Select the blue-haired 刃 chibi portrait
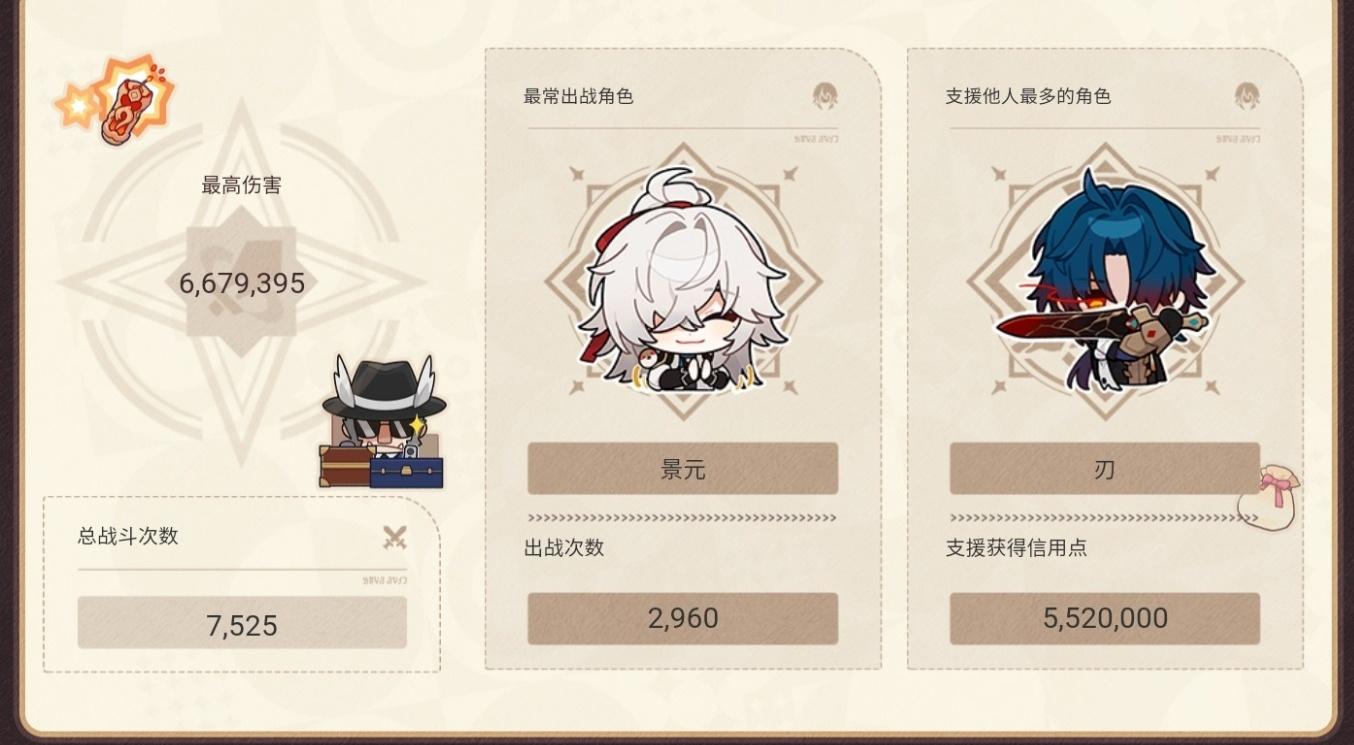1354x745 pixels. coord(1104,281)
